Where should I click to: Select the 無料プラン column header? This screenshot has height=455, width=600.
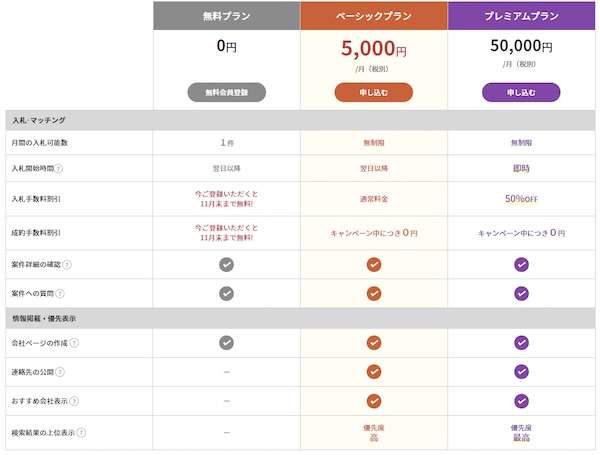coord(226,15)
